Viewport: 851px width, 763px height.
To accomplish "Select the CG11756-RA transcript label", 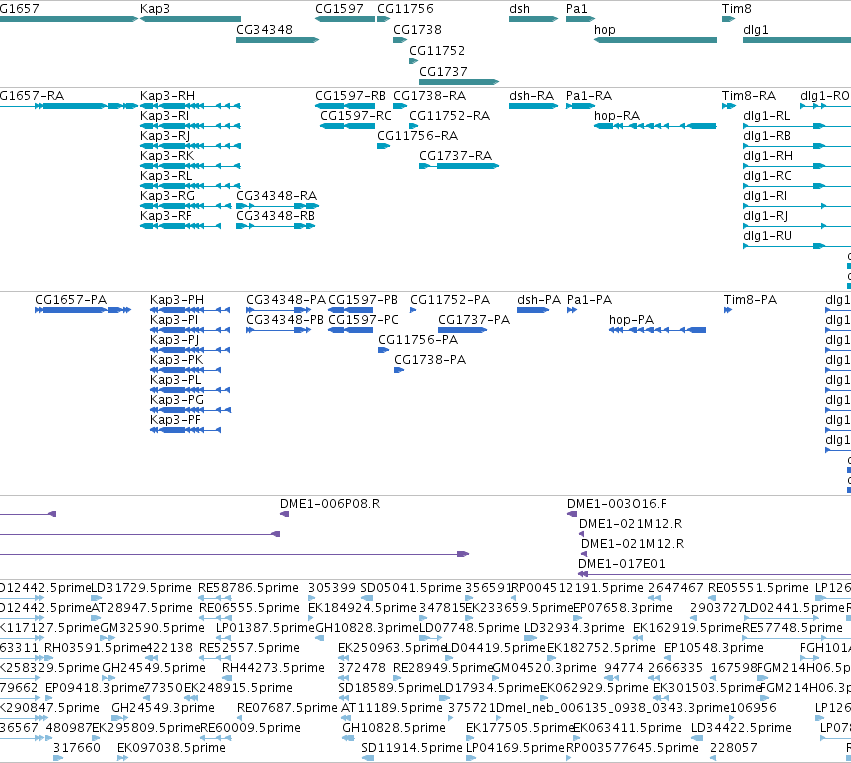I will point(418,136).
